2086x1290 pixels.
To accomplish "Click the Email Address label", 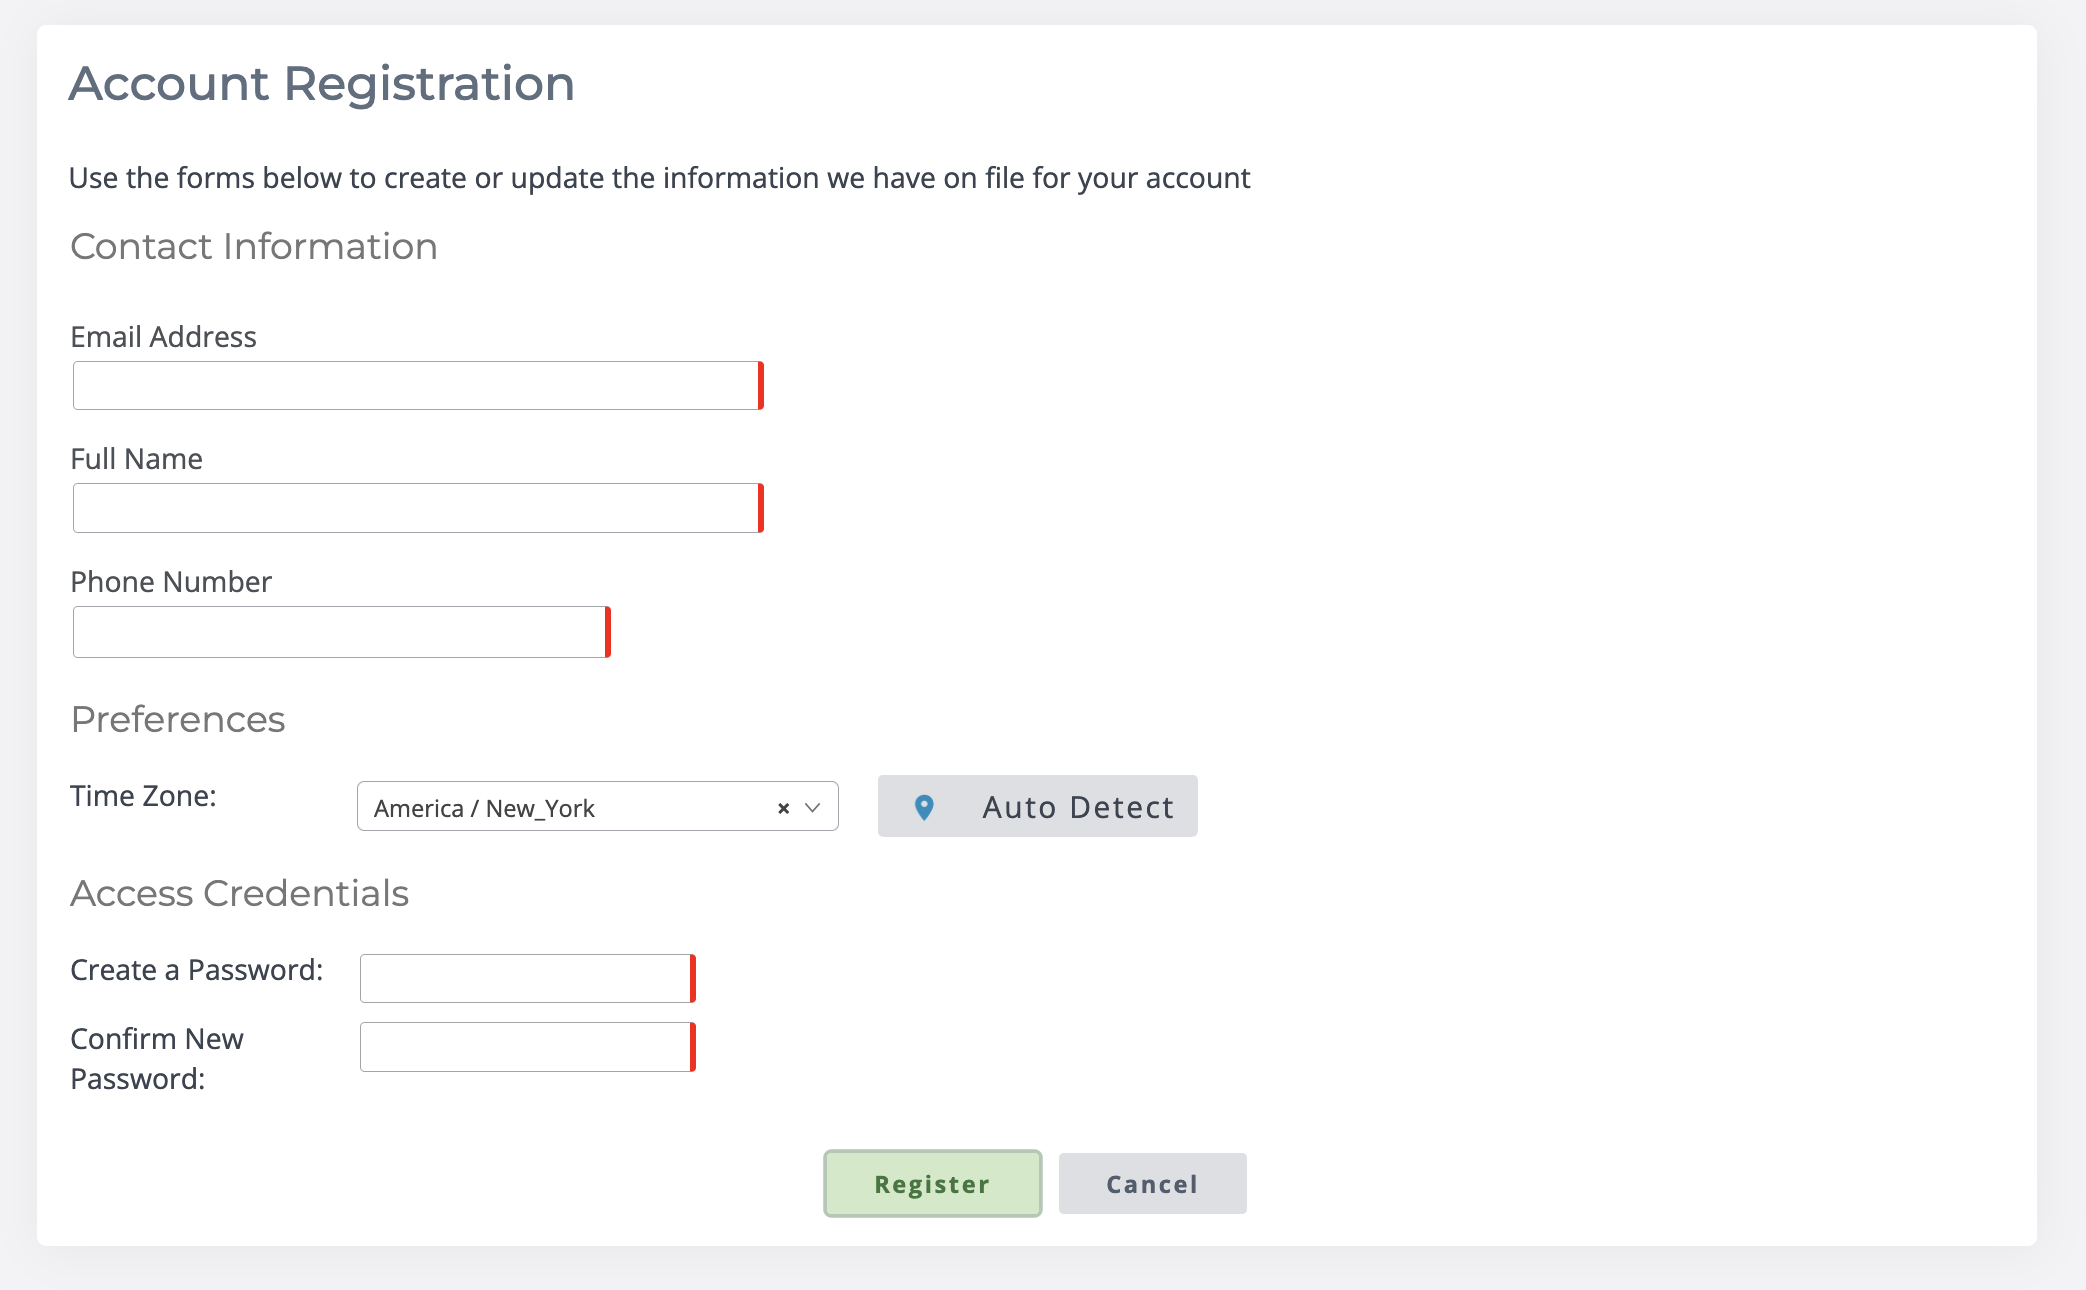I will 164,337.
